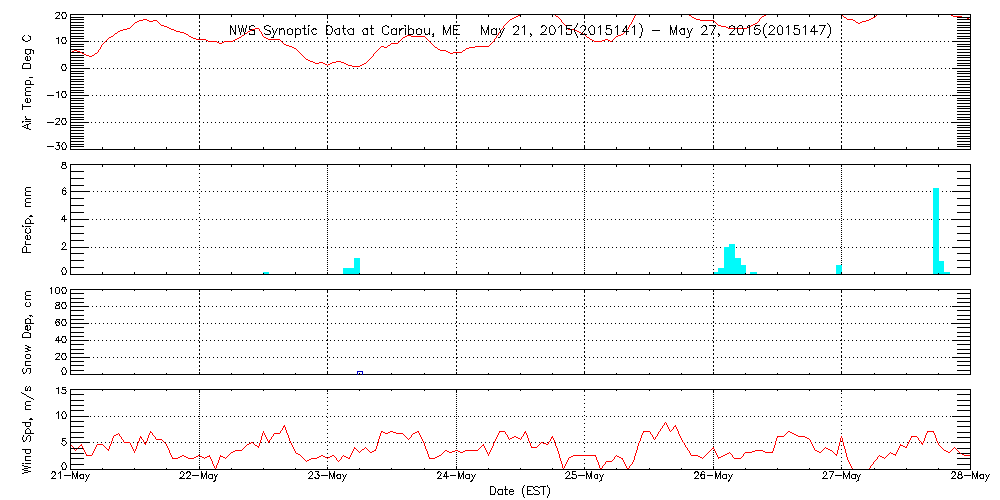Click the 'Wind Spd, m/s' axis label
Image resolution: width=1000 pixels, height=500 pixels.
point(28,427)
